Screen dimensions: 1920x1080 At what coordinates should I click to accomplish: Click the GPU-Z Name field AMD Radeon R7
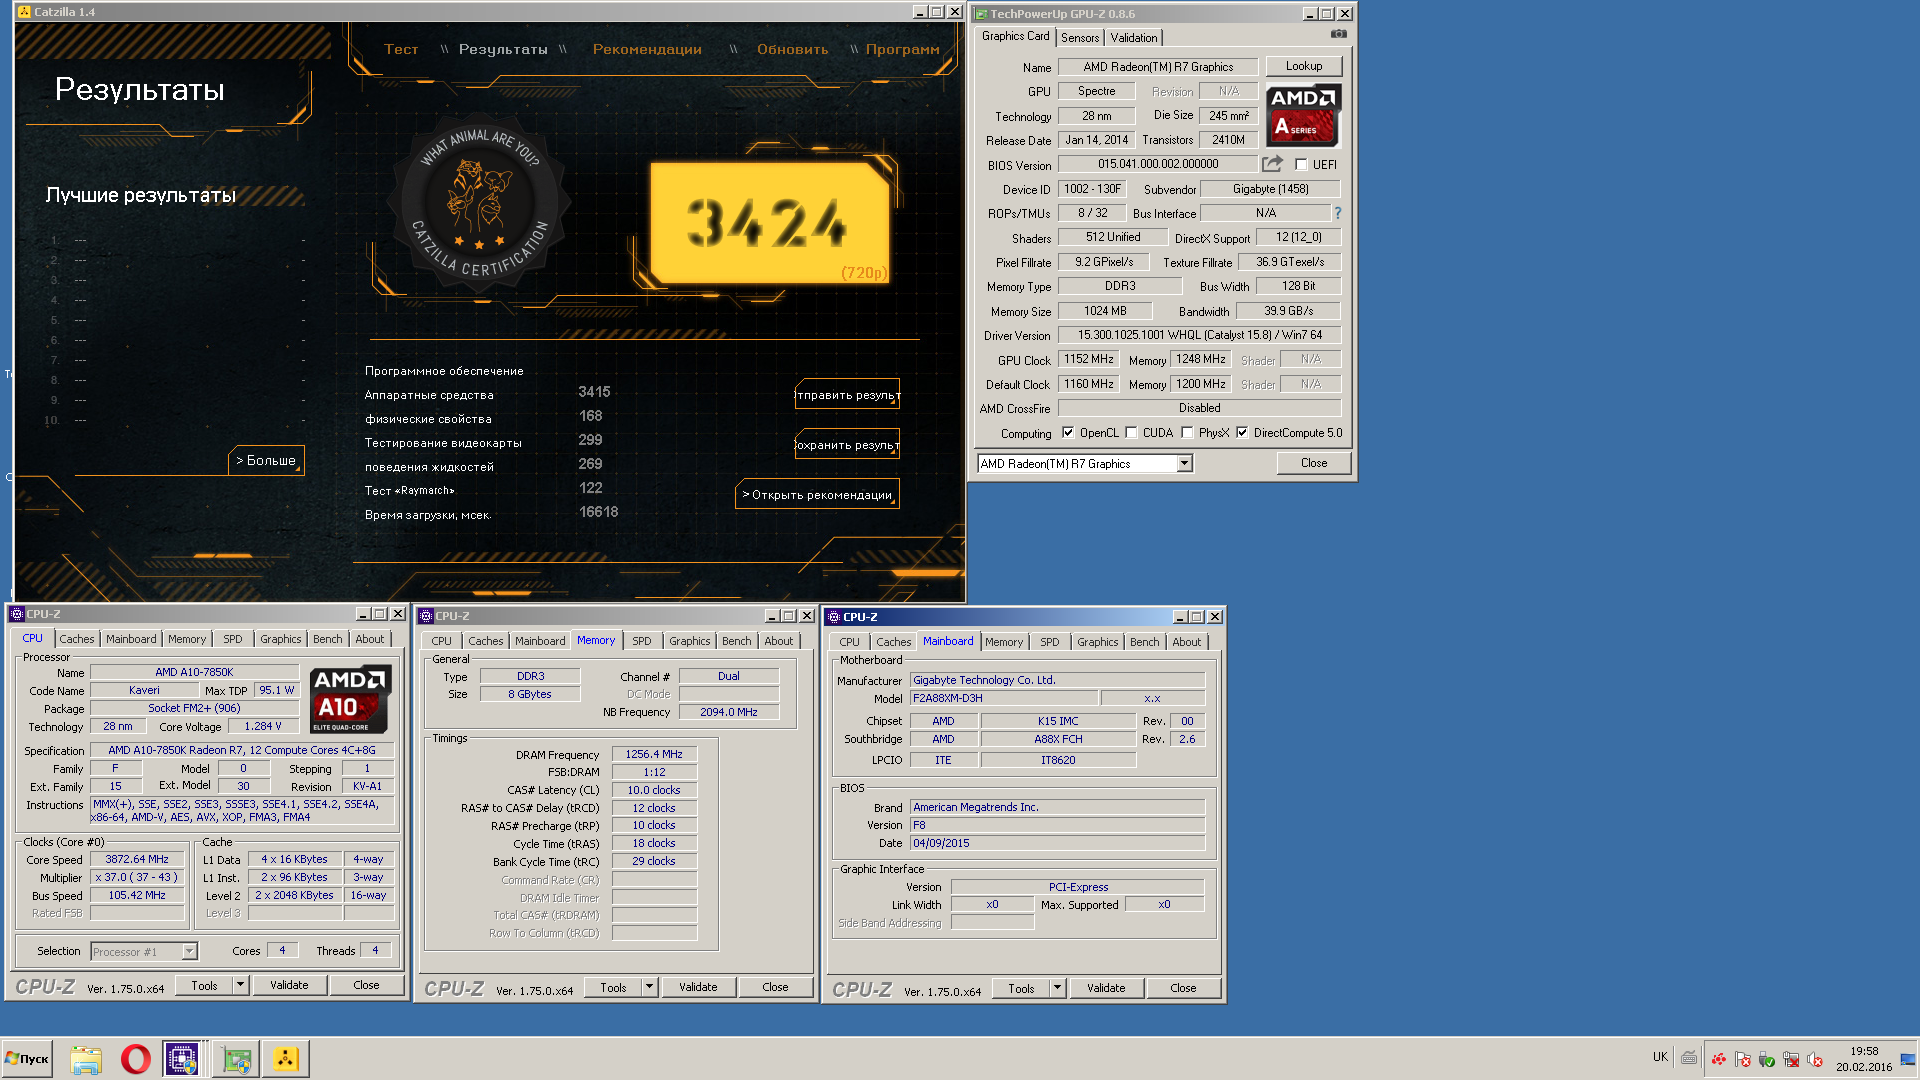point(1158,67)
